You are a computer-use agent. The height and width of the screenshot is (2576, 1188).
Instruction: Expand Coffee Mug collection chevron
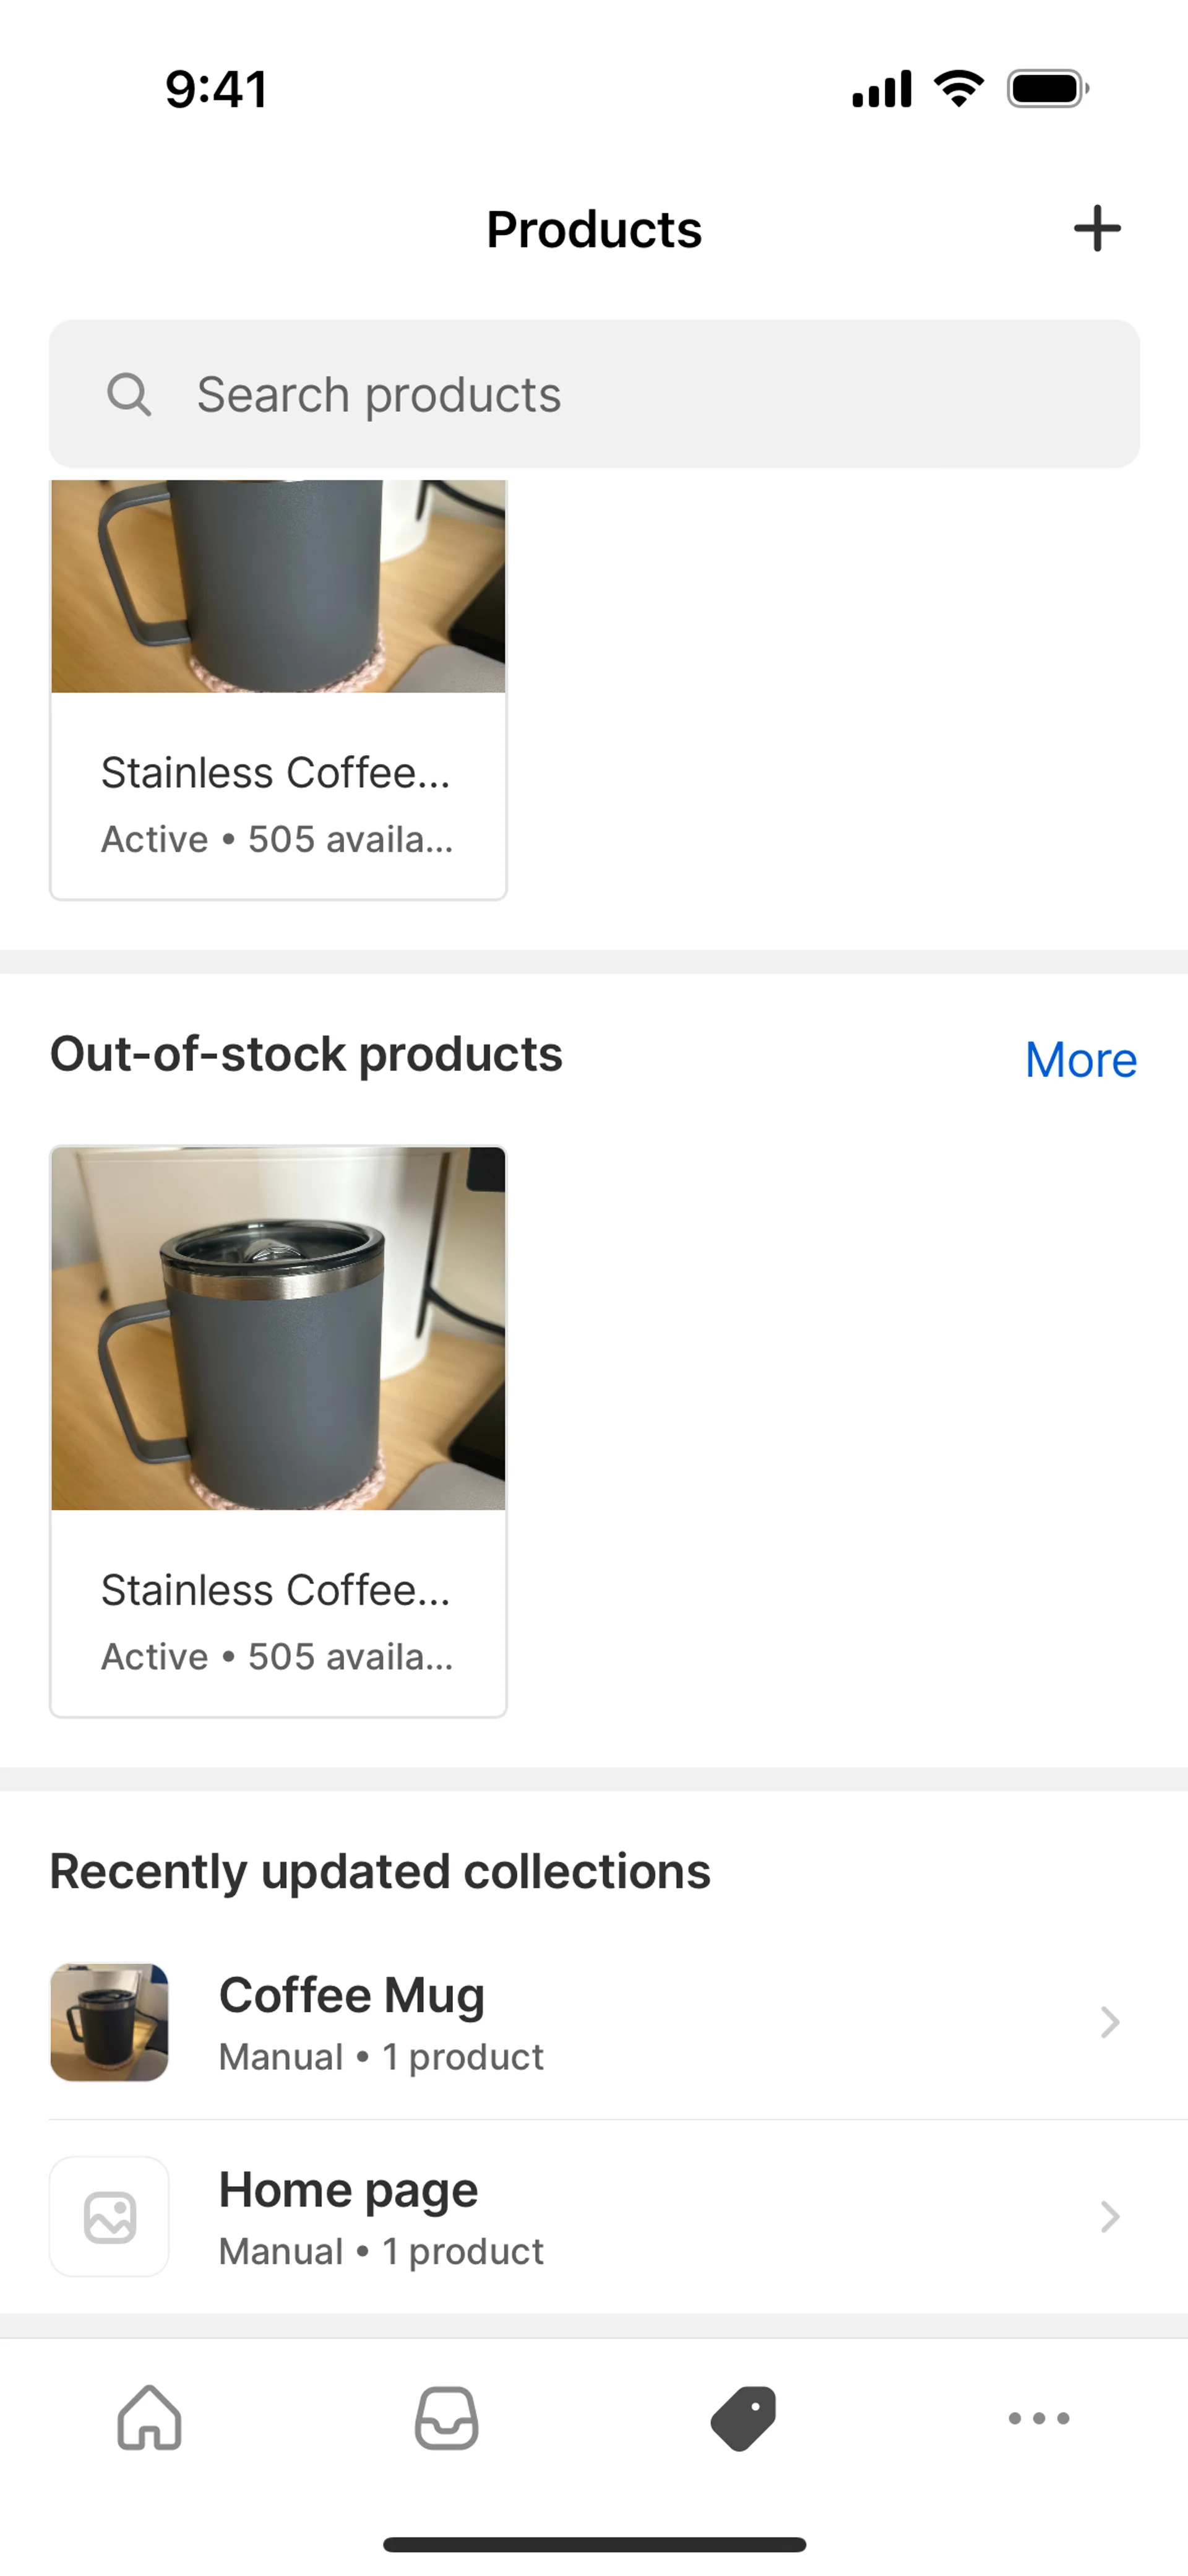point(1109,2022)
